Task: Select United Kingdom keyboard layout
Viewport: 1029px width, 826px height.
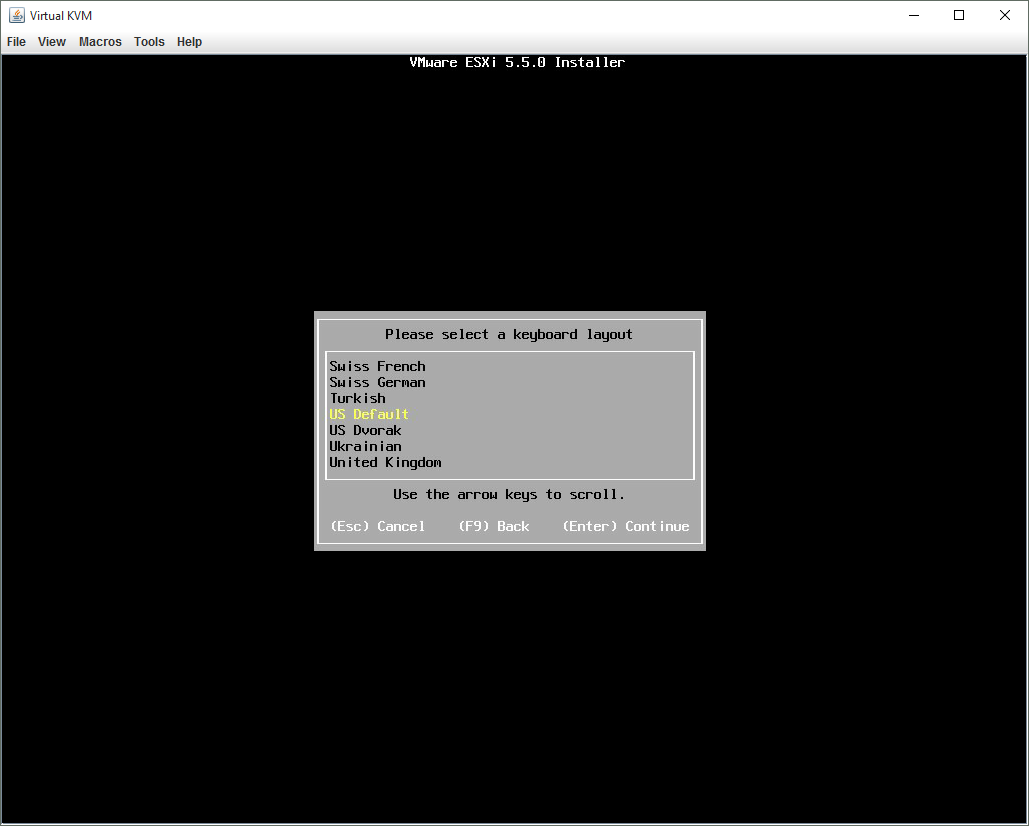Action: tap(385, 462)
